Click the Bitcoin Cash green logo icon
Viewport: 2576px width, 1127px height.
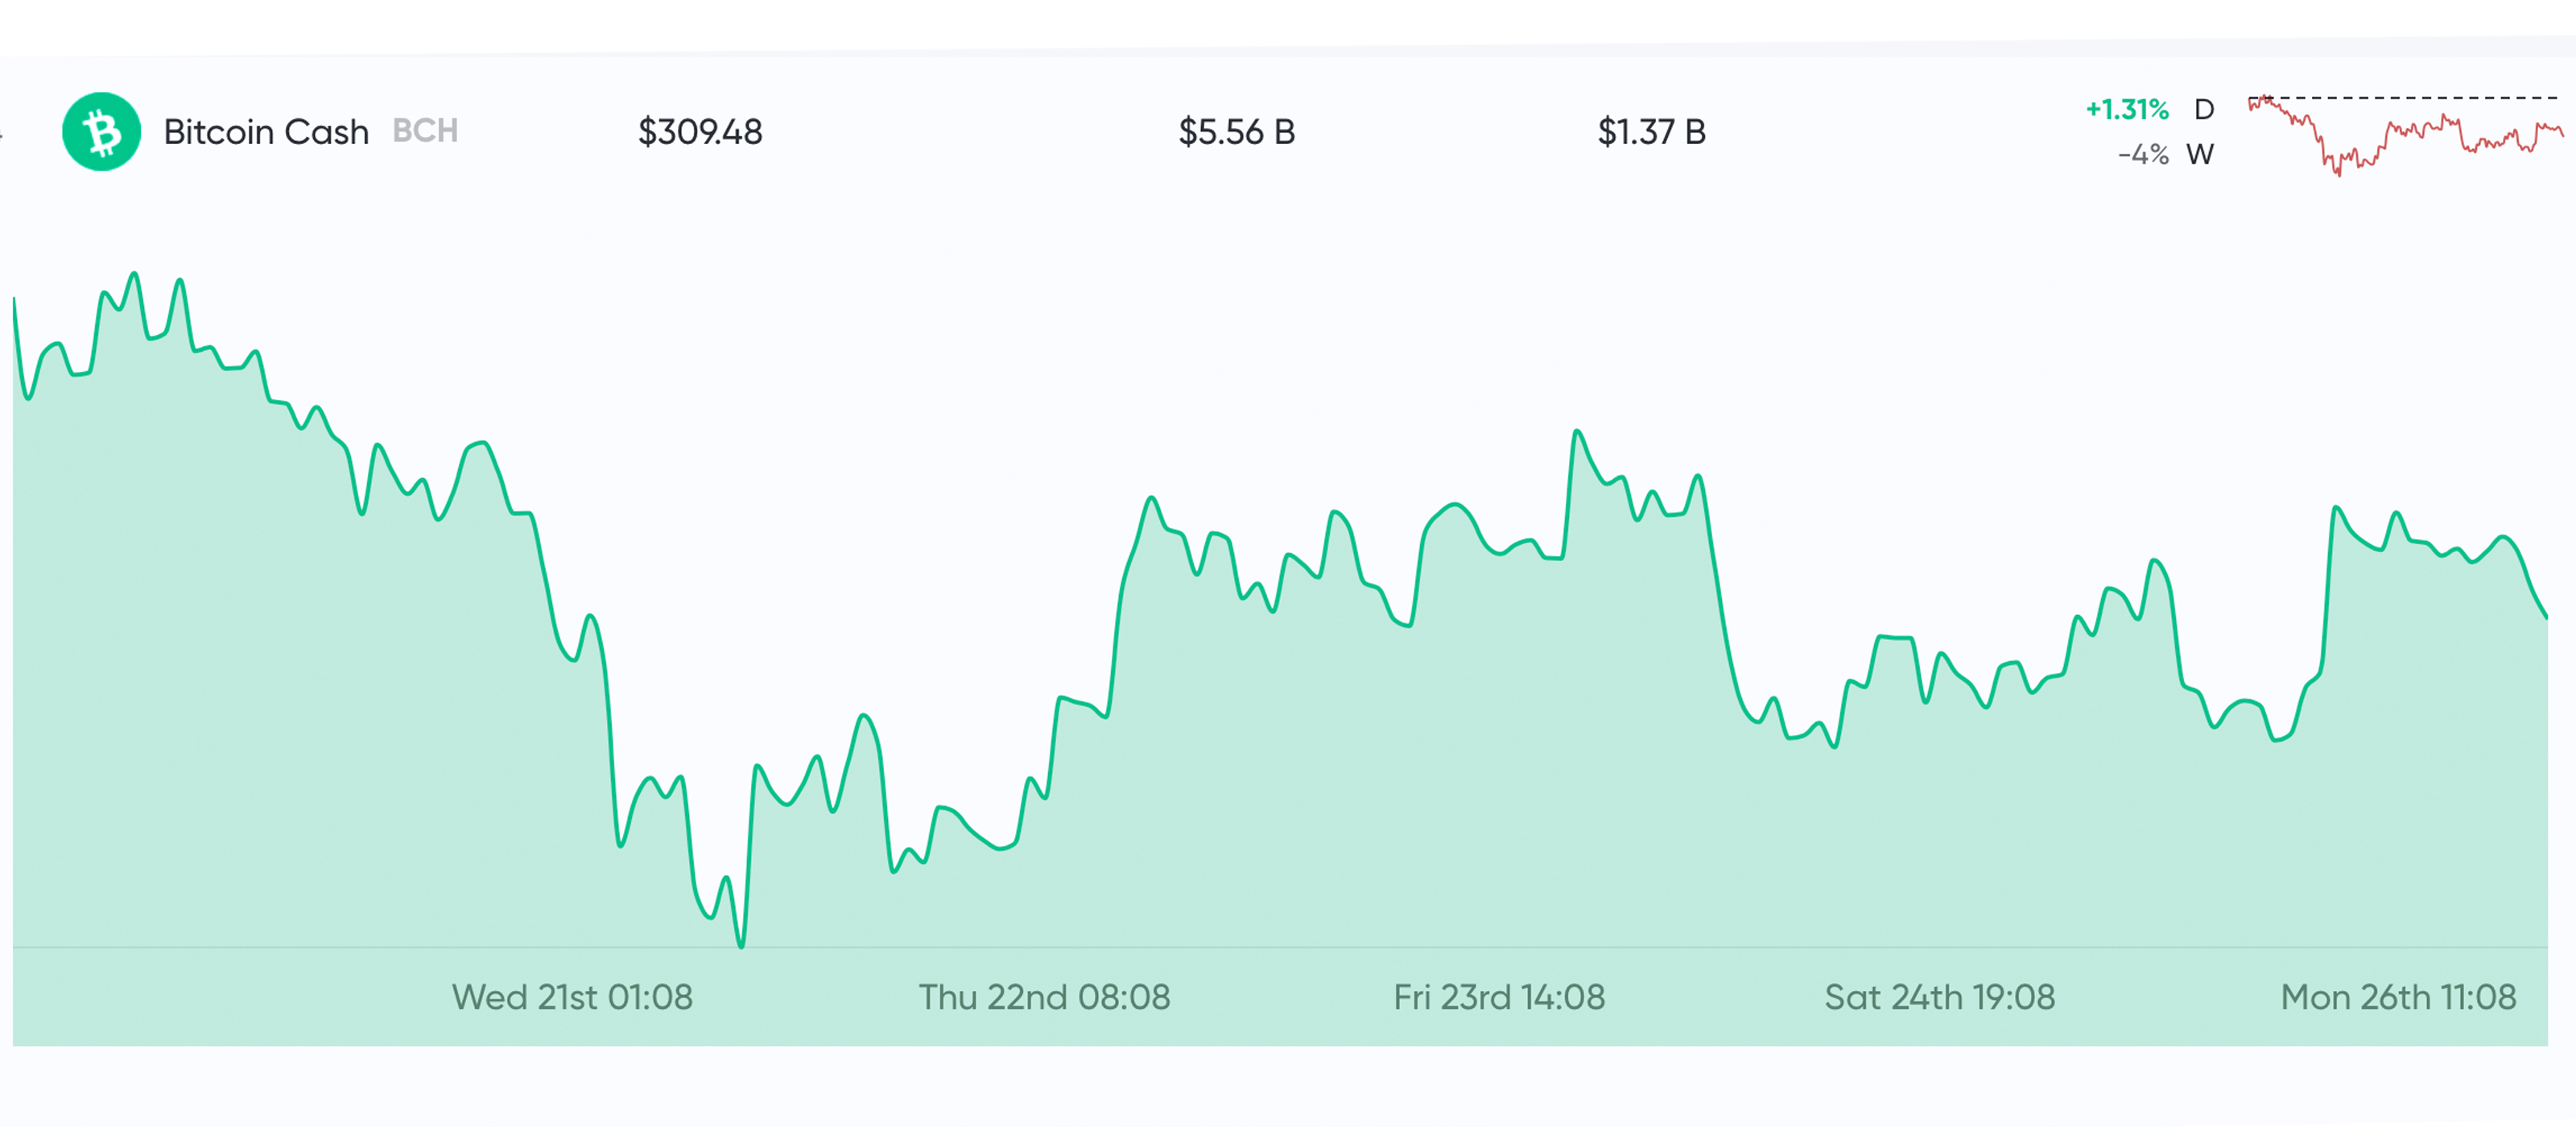click(x=101, y=131)
